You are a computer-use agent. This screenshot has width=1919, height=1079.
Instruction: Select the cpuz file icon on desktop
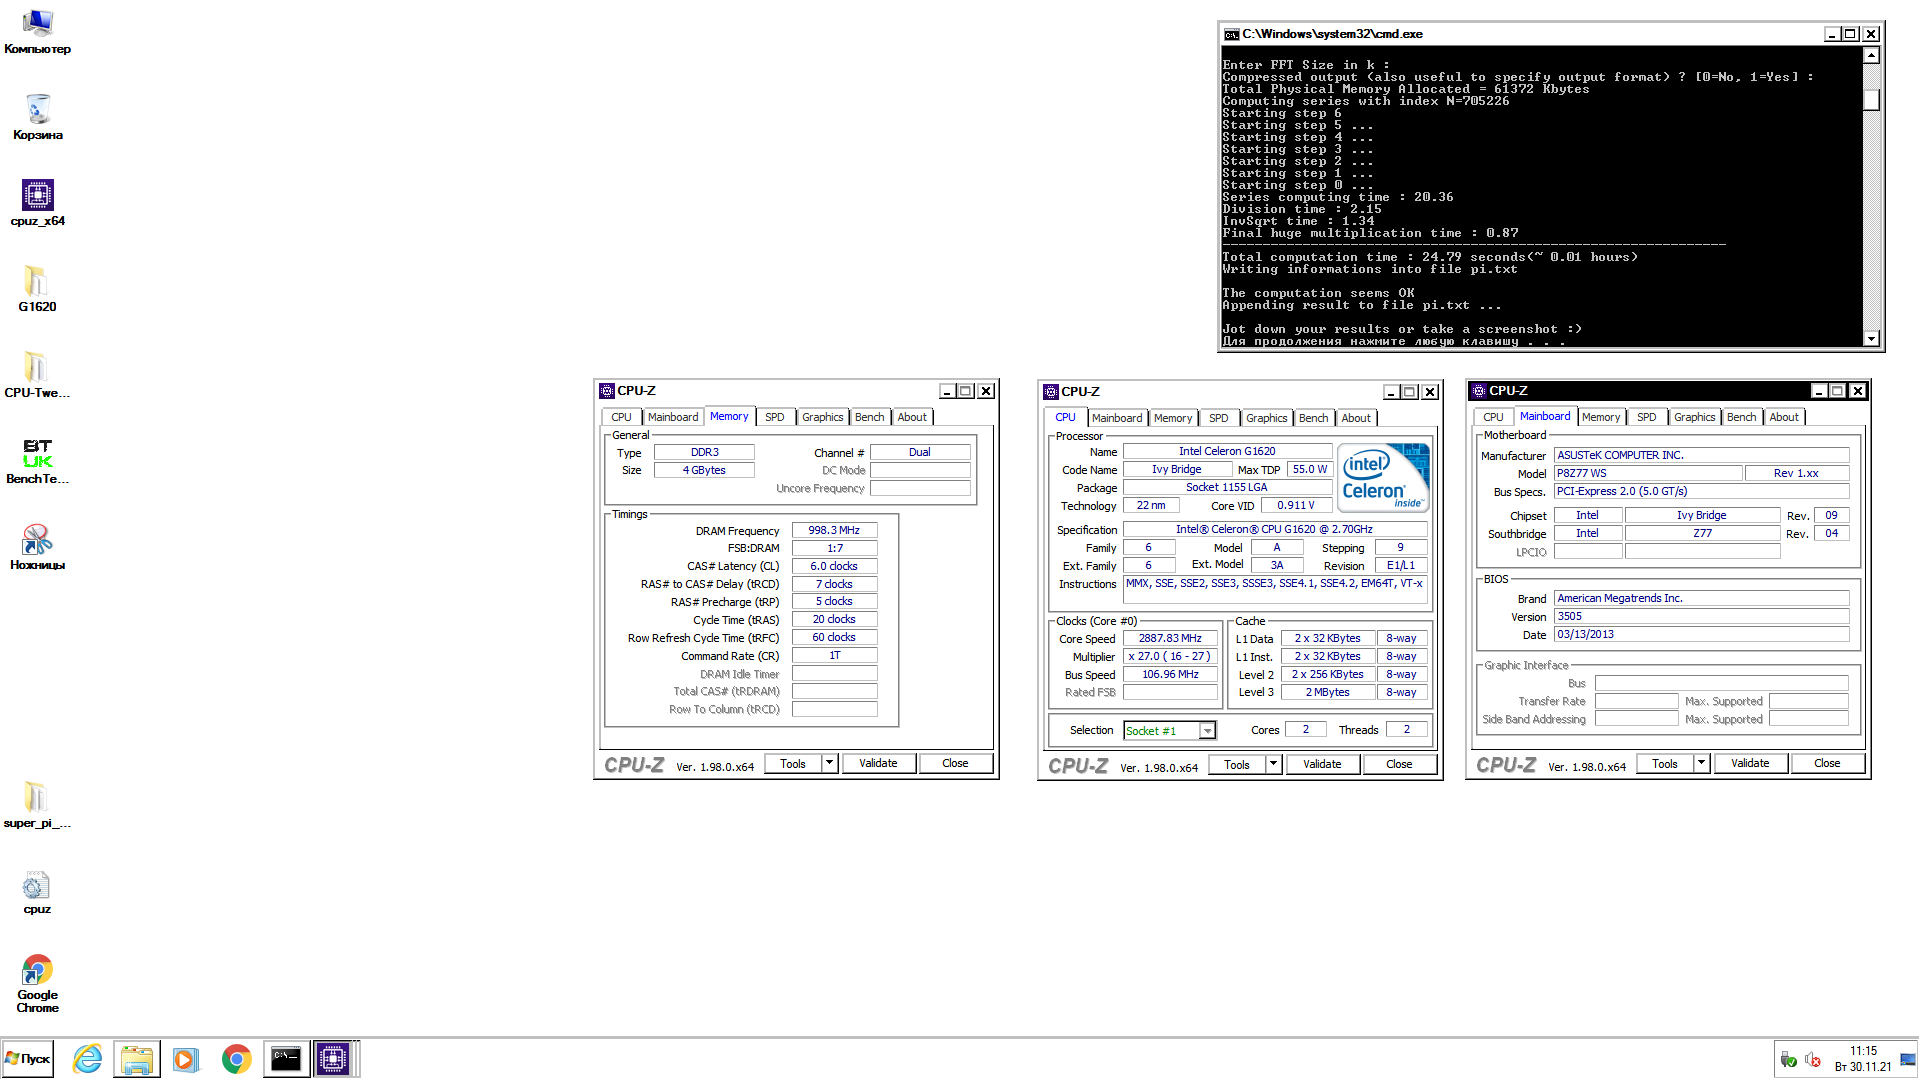tap(37, 892)
